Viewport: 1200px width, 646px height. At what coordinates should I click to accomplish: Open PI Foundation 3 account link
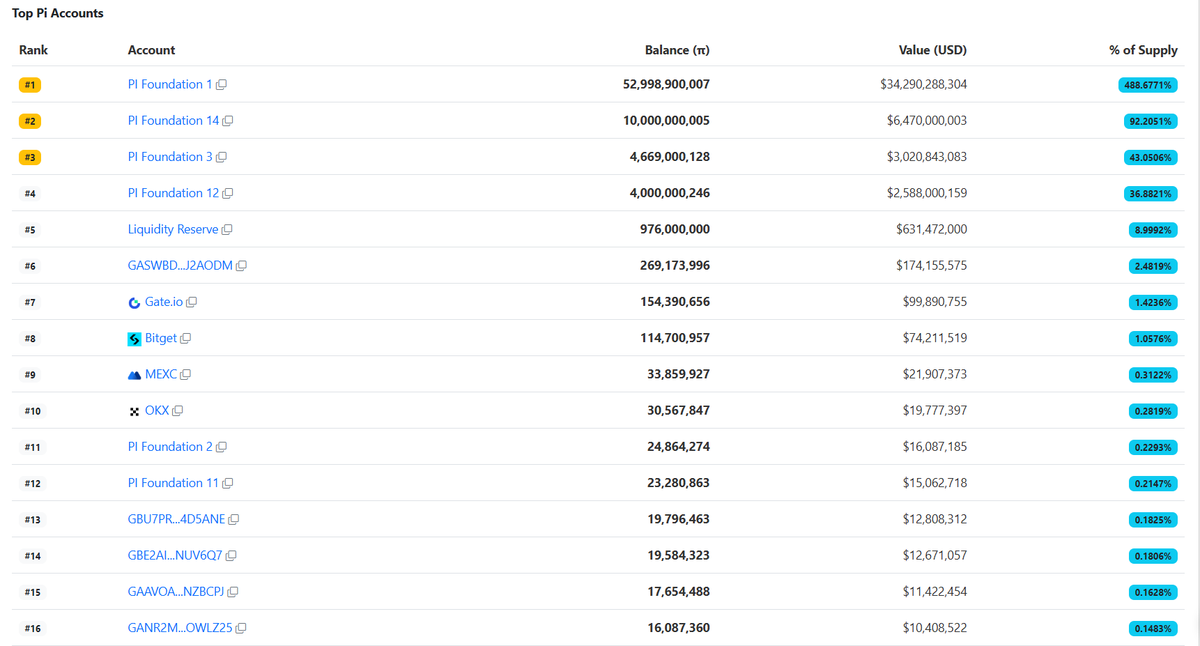pos(170,157)
